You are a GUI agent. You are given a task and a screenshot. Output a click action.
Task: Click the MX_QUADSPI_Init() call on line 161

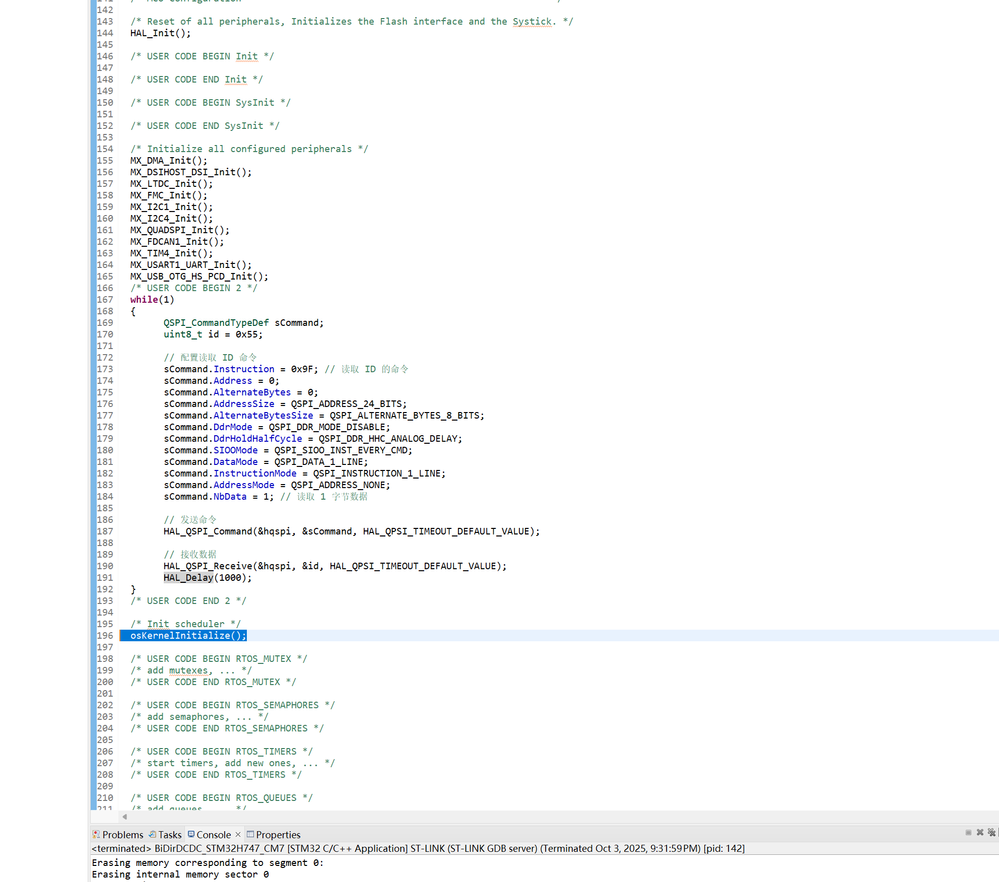pyautogui.click(x=180, y=229)
